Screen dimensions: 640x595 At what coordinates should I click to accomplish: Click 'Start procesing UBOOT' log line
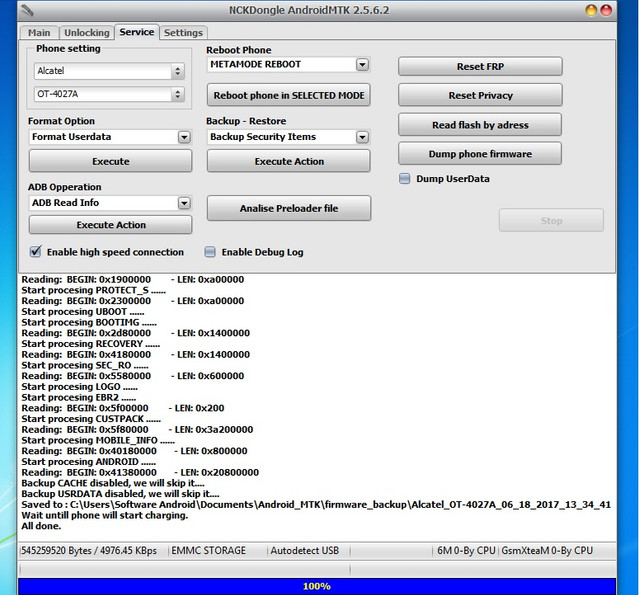pos(83,311)
